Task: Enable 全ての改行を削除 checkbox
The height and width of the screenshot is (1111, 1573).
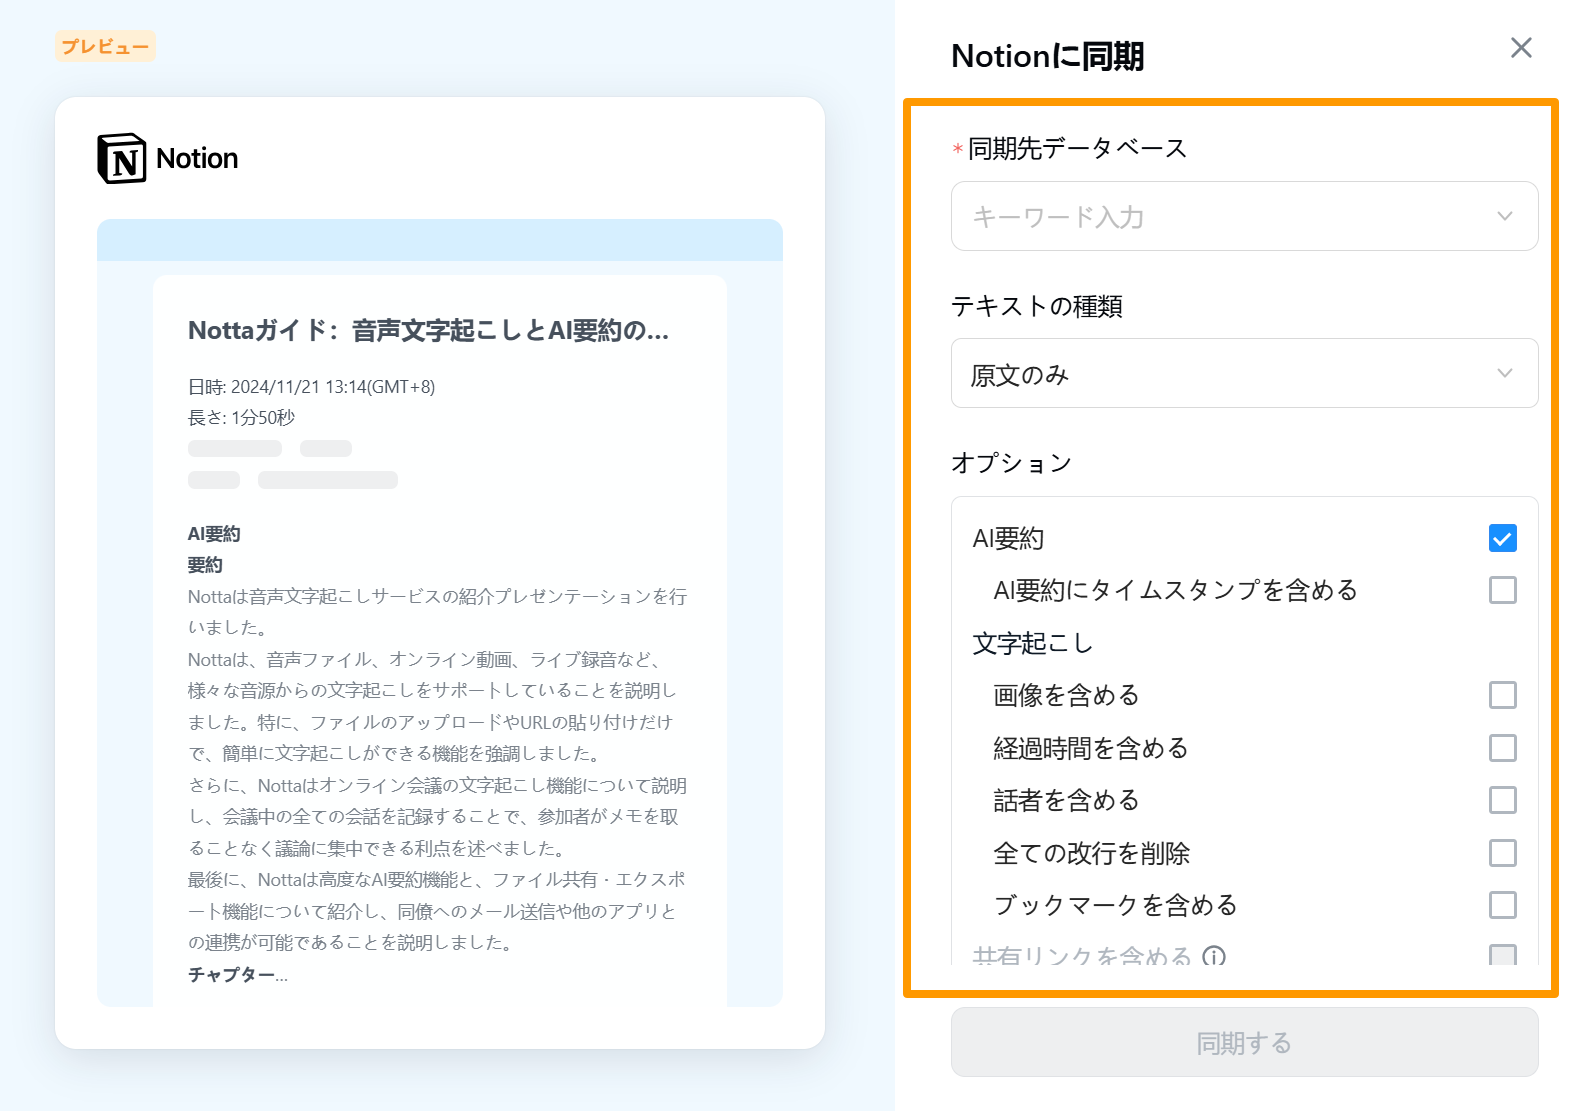Action: [x=1502, y=853]
